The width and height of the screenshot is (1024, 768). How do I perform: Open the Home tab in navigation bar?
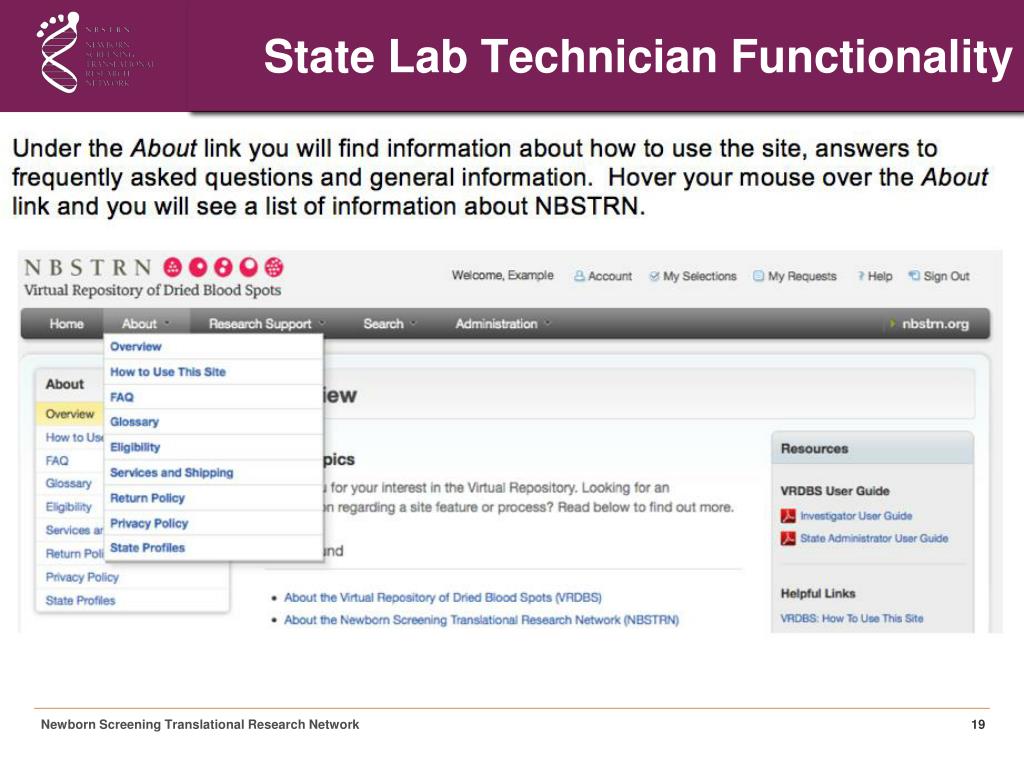coord(67,324)
